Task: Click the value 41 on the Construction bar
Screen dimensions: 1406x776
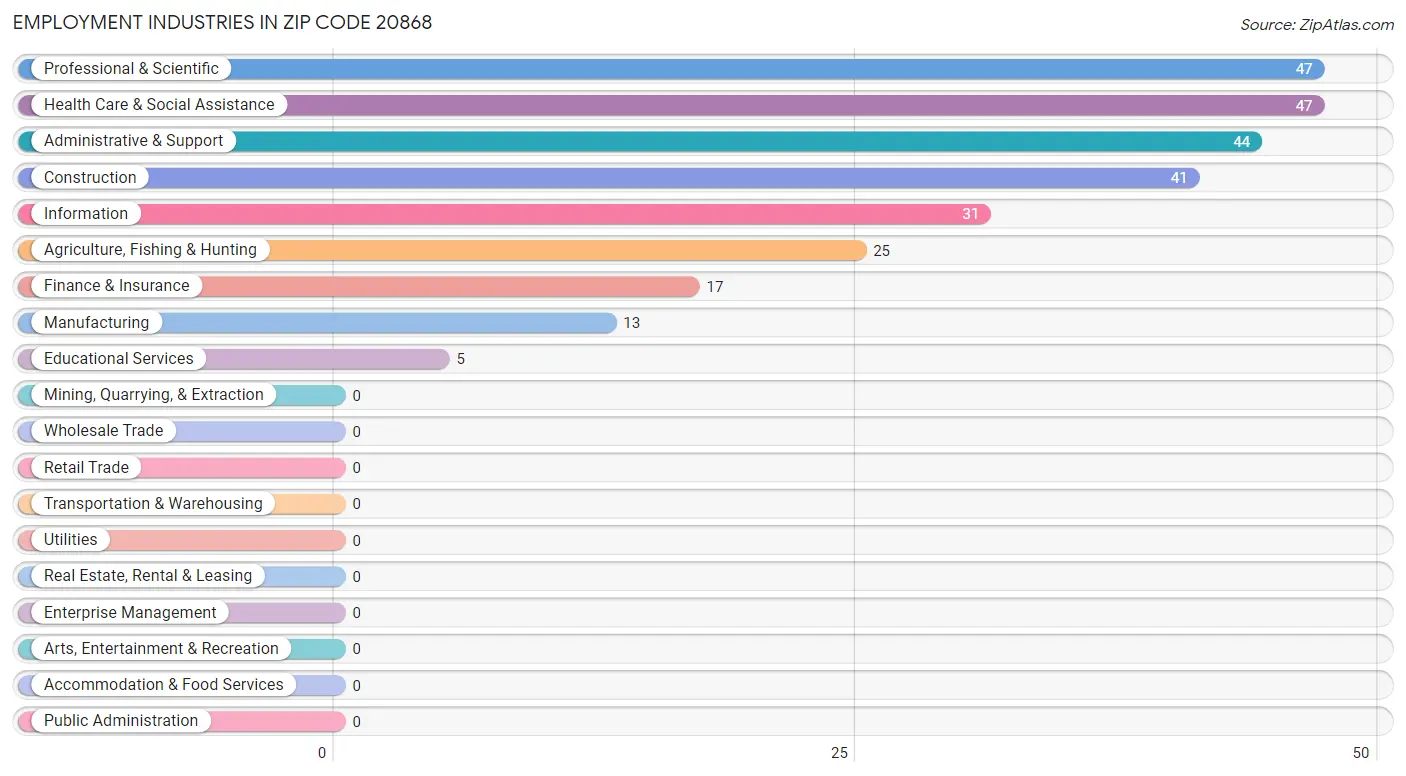Action: coord(1179,178)
